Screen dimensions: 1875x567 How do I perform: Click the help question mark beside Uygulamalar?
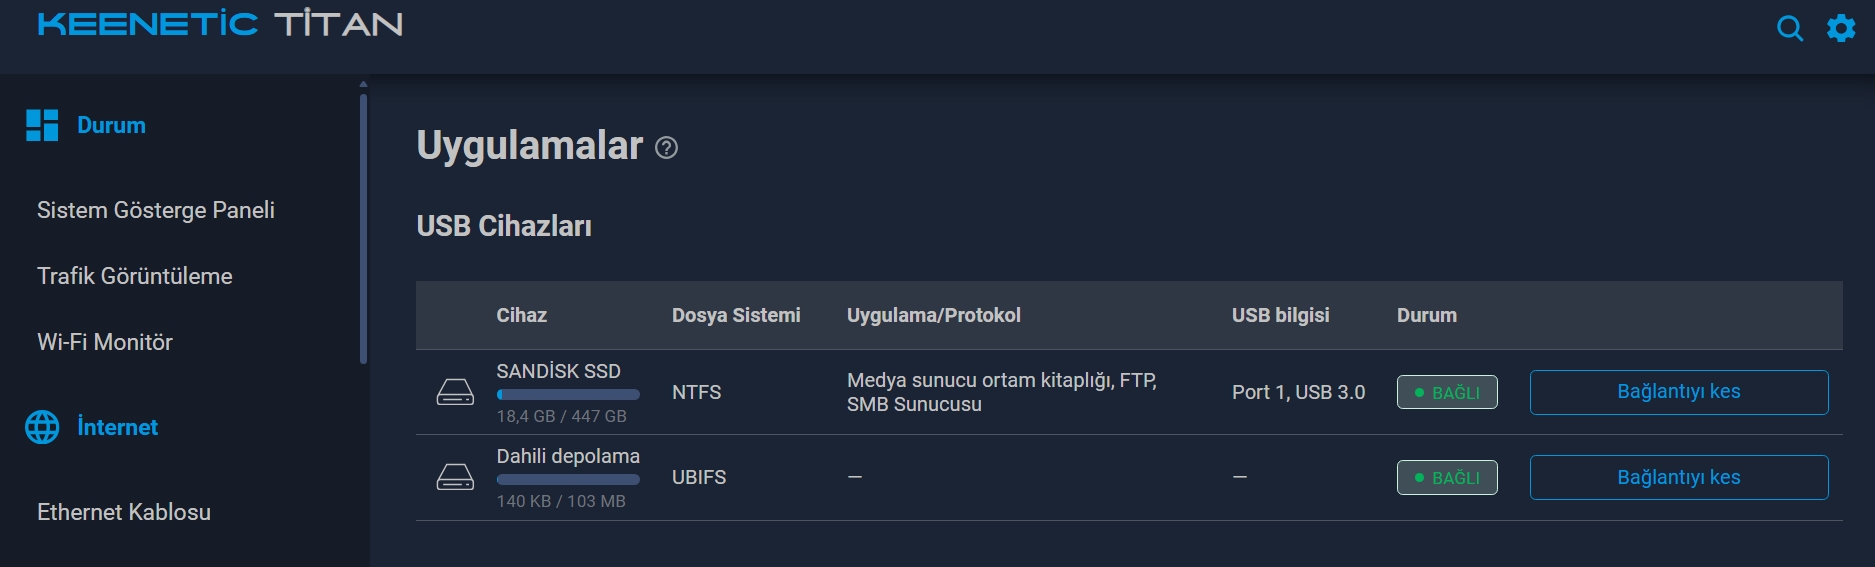pyautogui.click(x=666, y=148)
